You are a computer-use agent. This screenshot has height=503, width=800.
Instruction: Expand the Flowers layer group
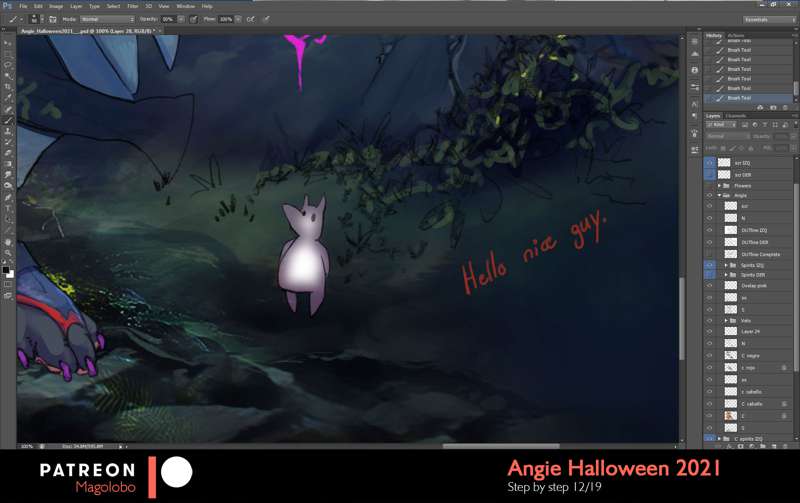click(x=721, y=185)
